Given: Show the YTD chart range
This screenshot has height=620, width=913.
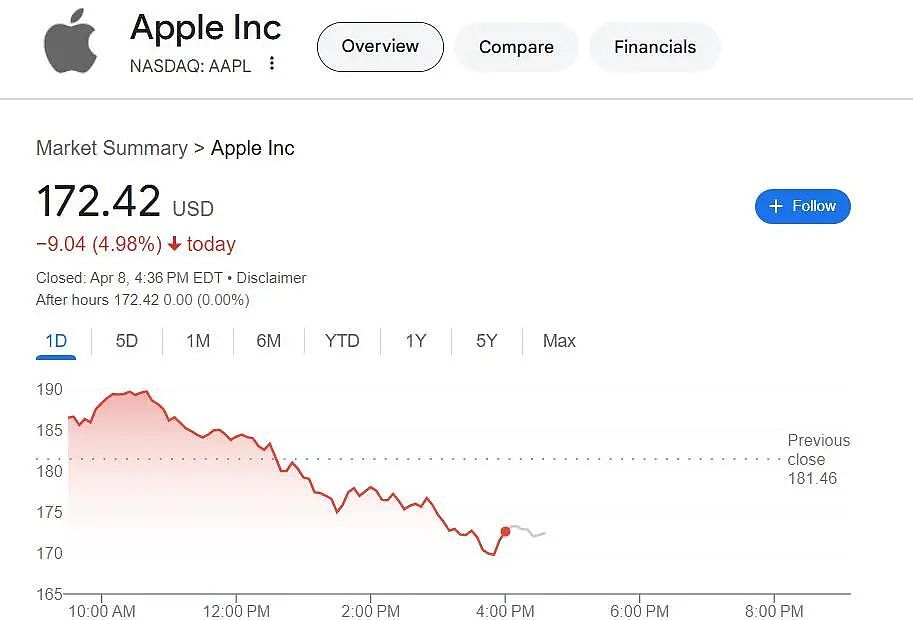Looking at the screenshot, I should 342,341.
